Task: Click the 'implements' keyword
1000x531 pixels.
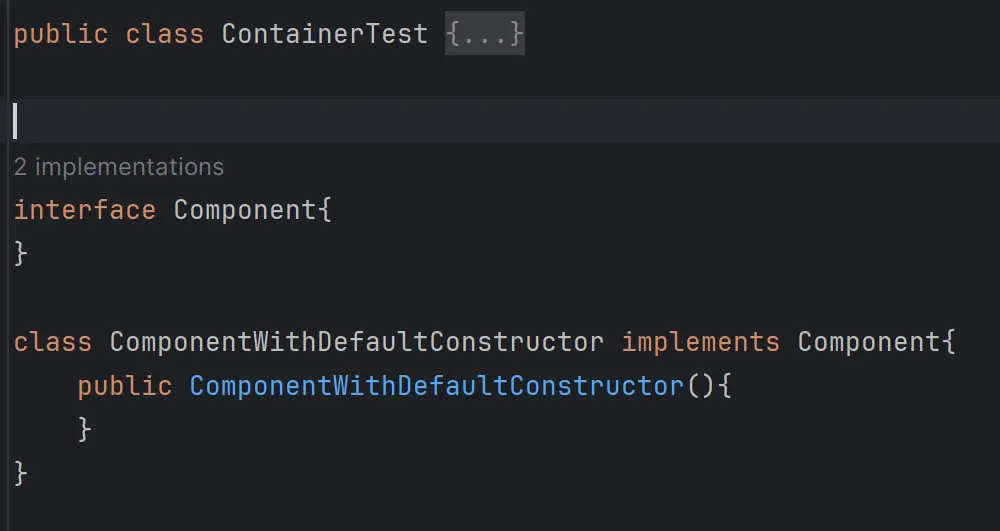Action: click(700, 342)
